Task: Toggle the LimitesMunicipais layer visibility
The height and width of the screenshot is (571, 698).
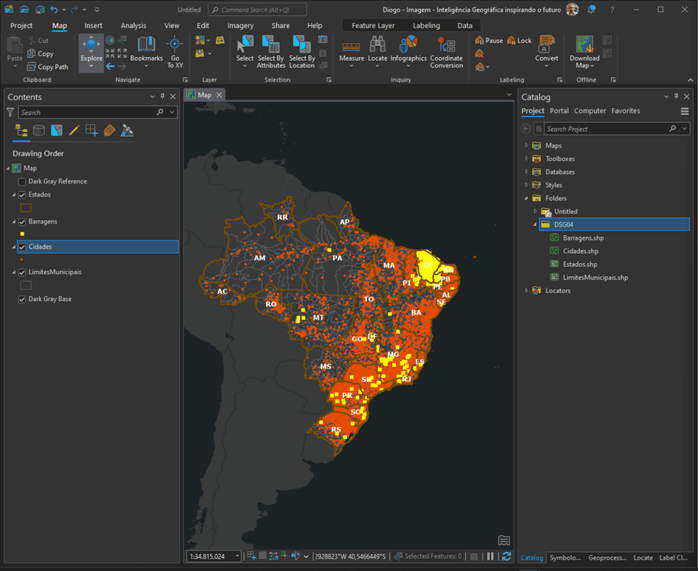Action: 22,272
